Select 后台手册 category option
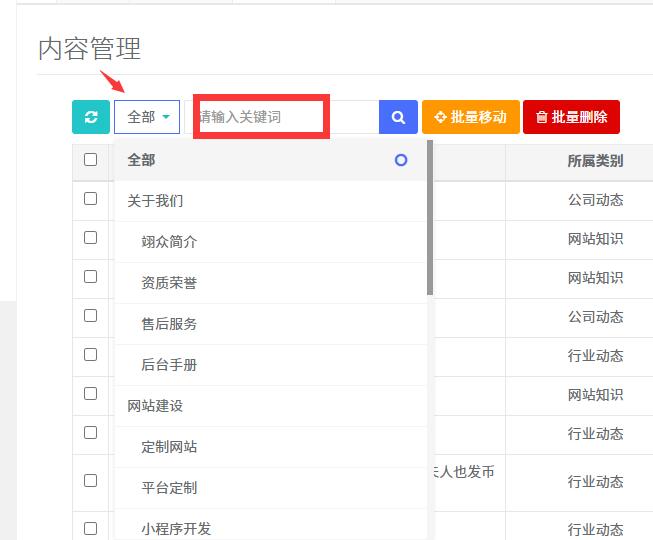The image size is (653, 540). pyautogui.click(x=169, y=365)
